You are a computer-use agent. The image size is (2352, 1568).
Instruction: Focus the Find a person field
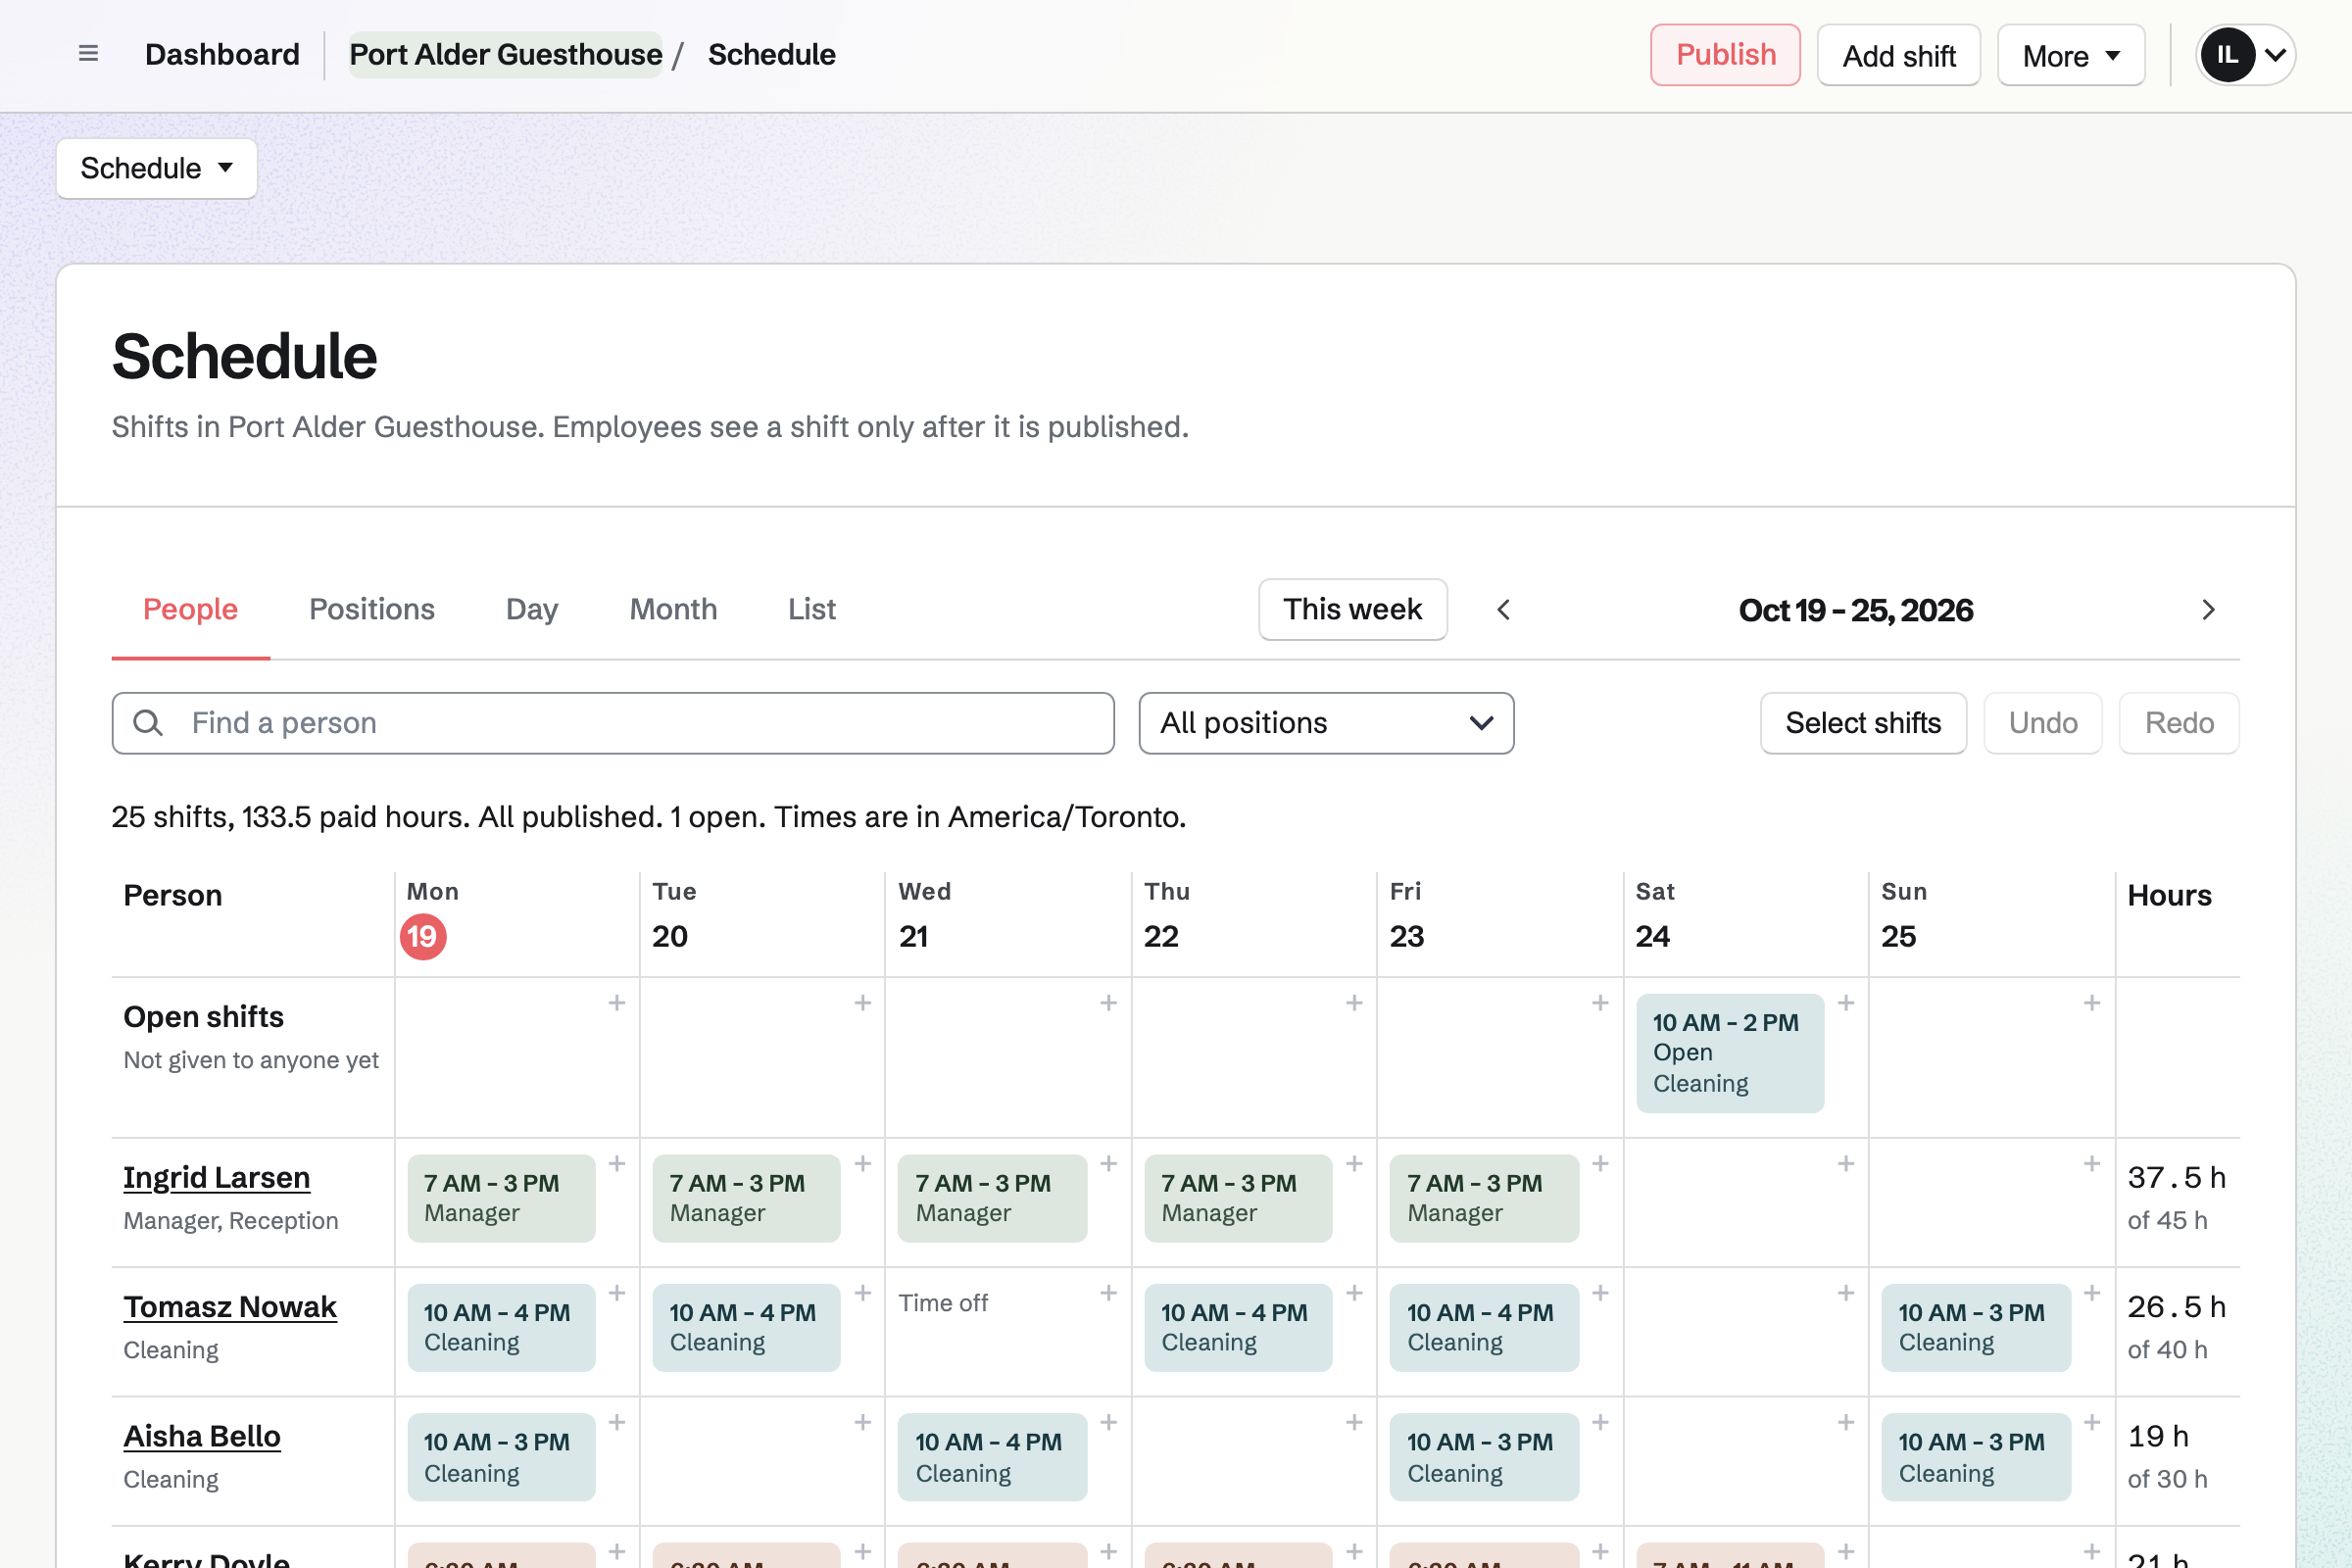coord(613,723)
